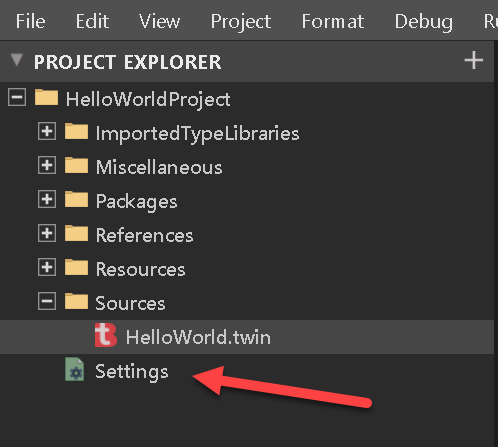498x447 pixels.
Task: Click the HelloWorldProject folder icon
Action: click(x=46, y=97)
